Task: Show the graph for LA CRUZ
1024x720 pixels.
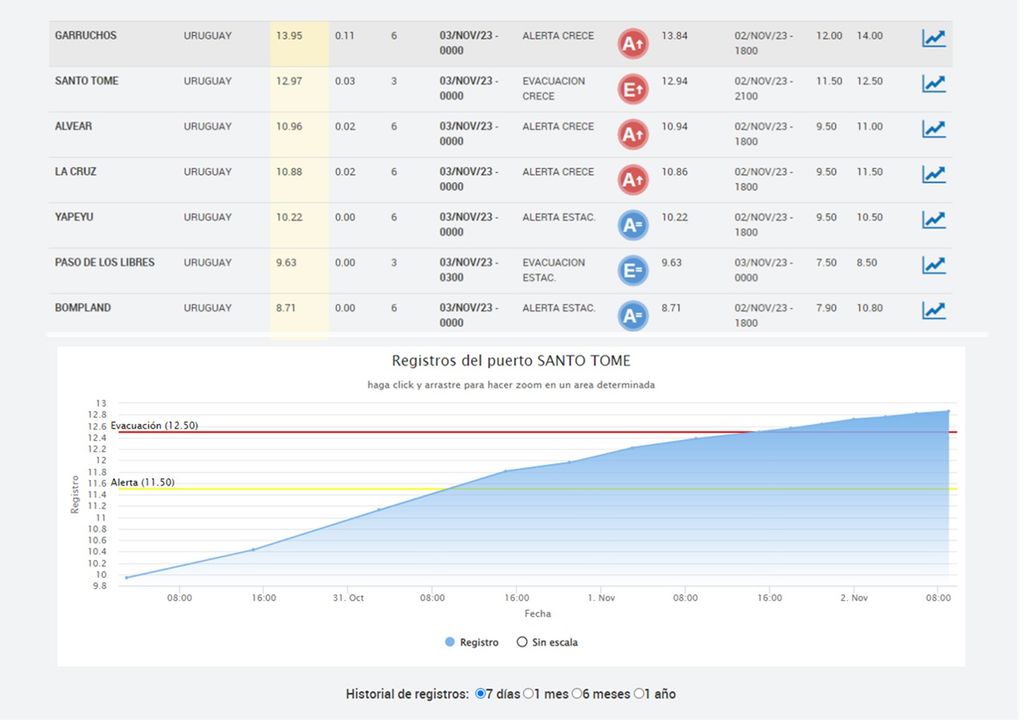Action: pos(933,175)
